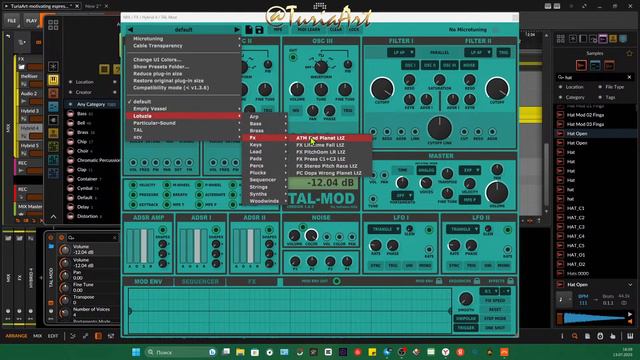
Task: Open the Lotuzia preset folder entry
Action: coord(183,116)
